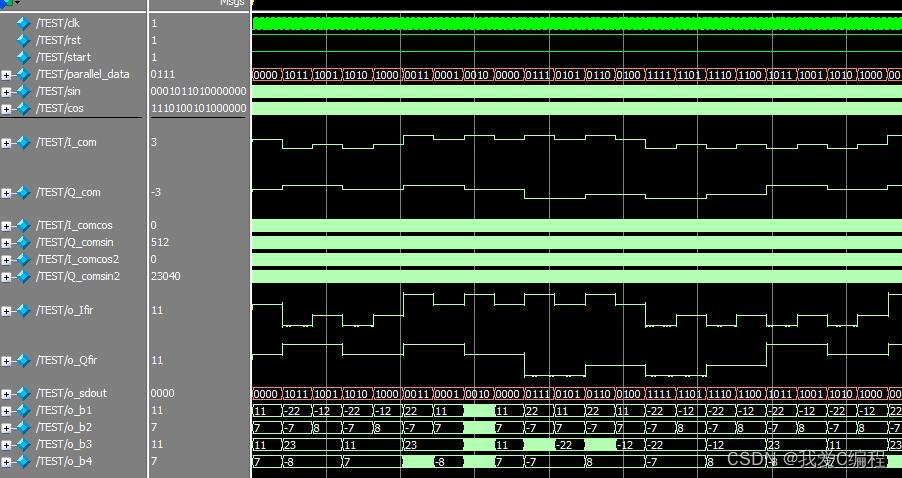Screen dimensions: 902x478
Task: Click the 1111 segment in parallel_data waveform
Action: point(659,75)
